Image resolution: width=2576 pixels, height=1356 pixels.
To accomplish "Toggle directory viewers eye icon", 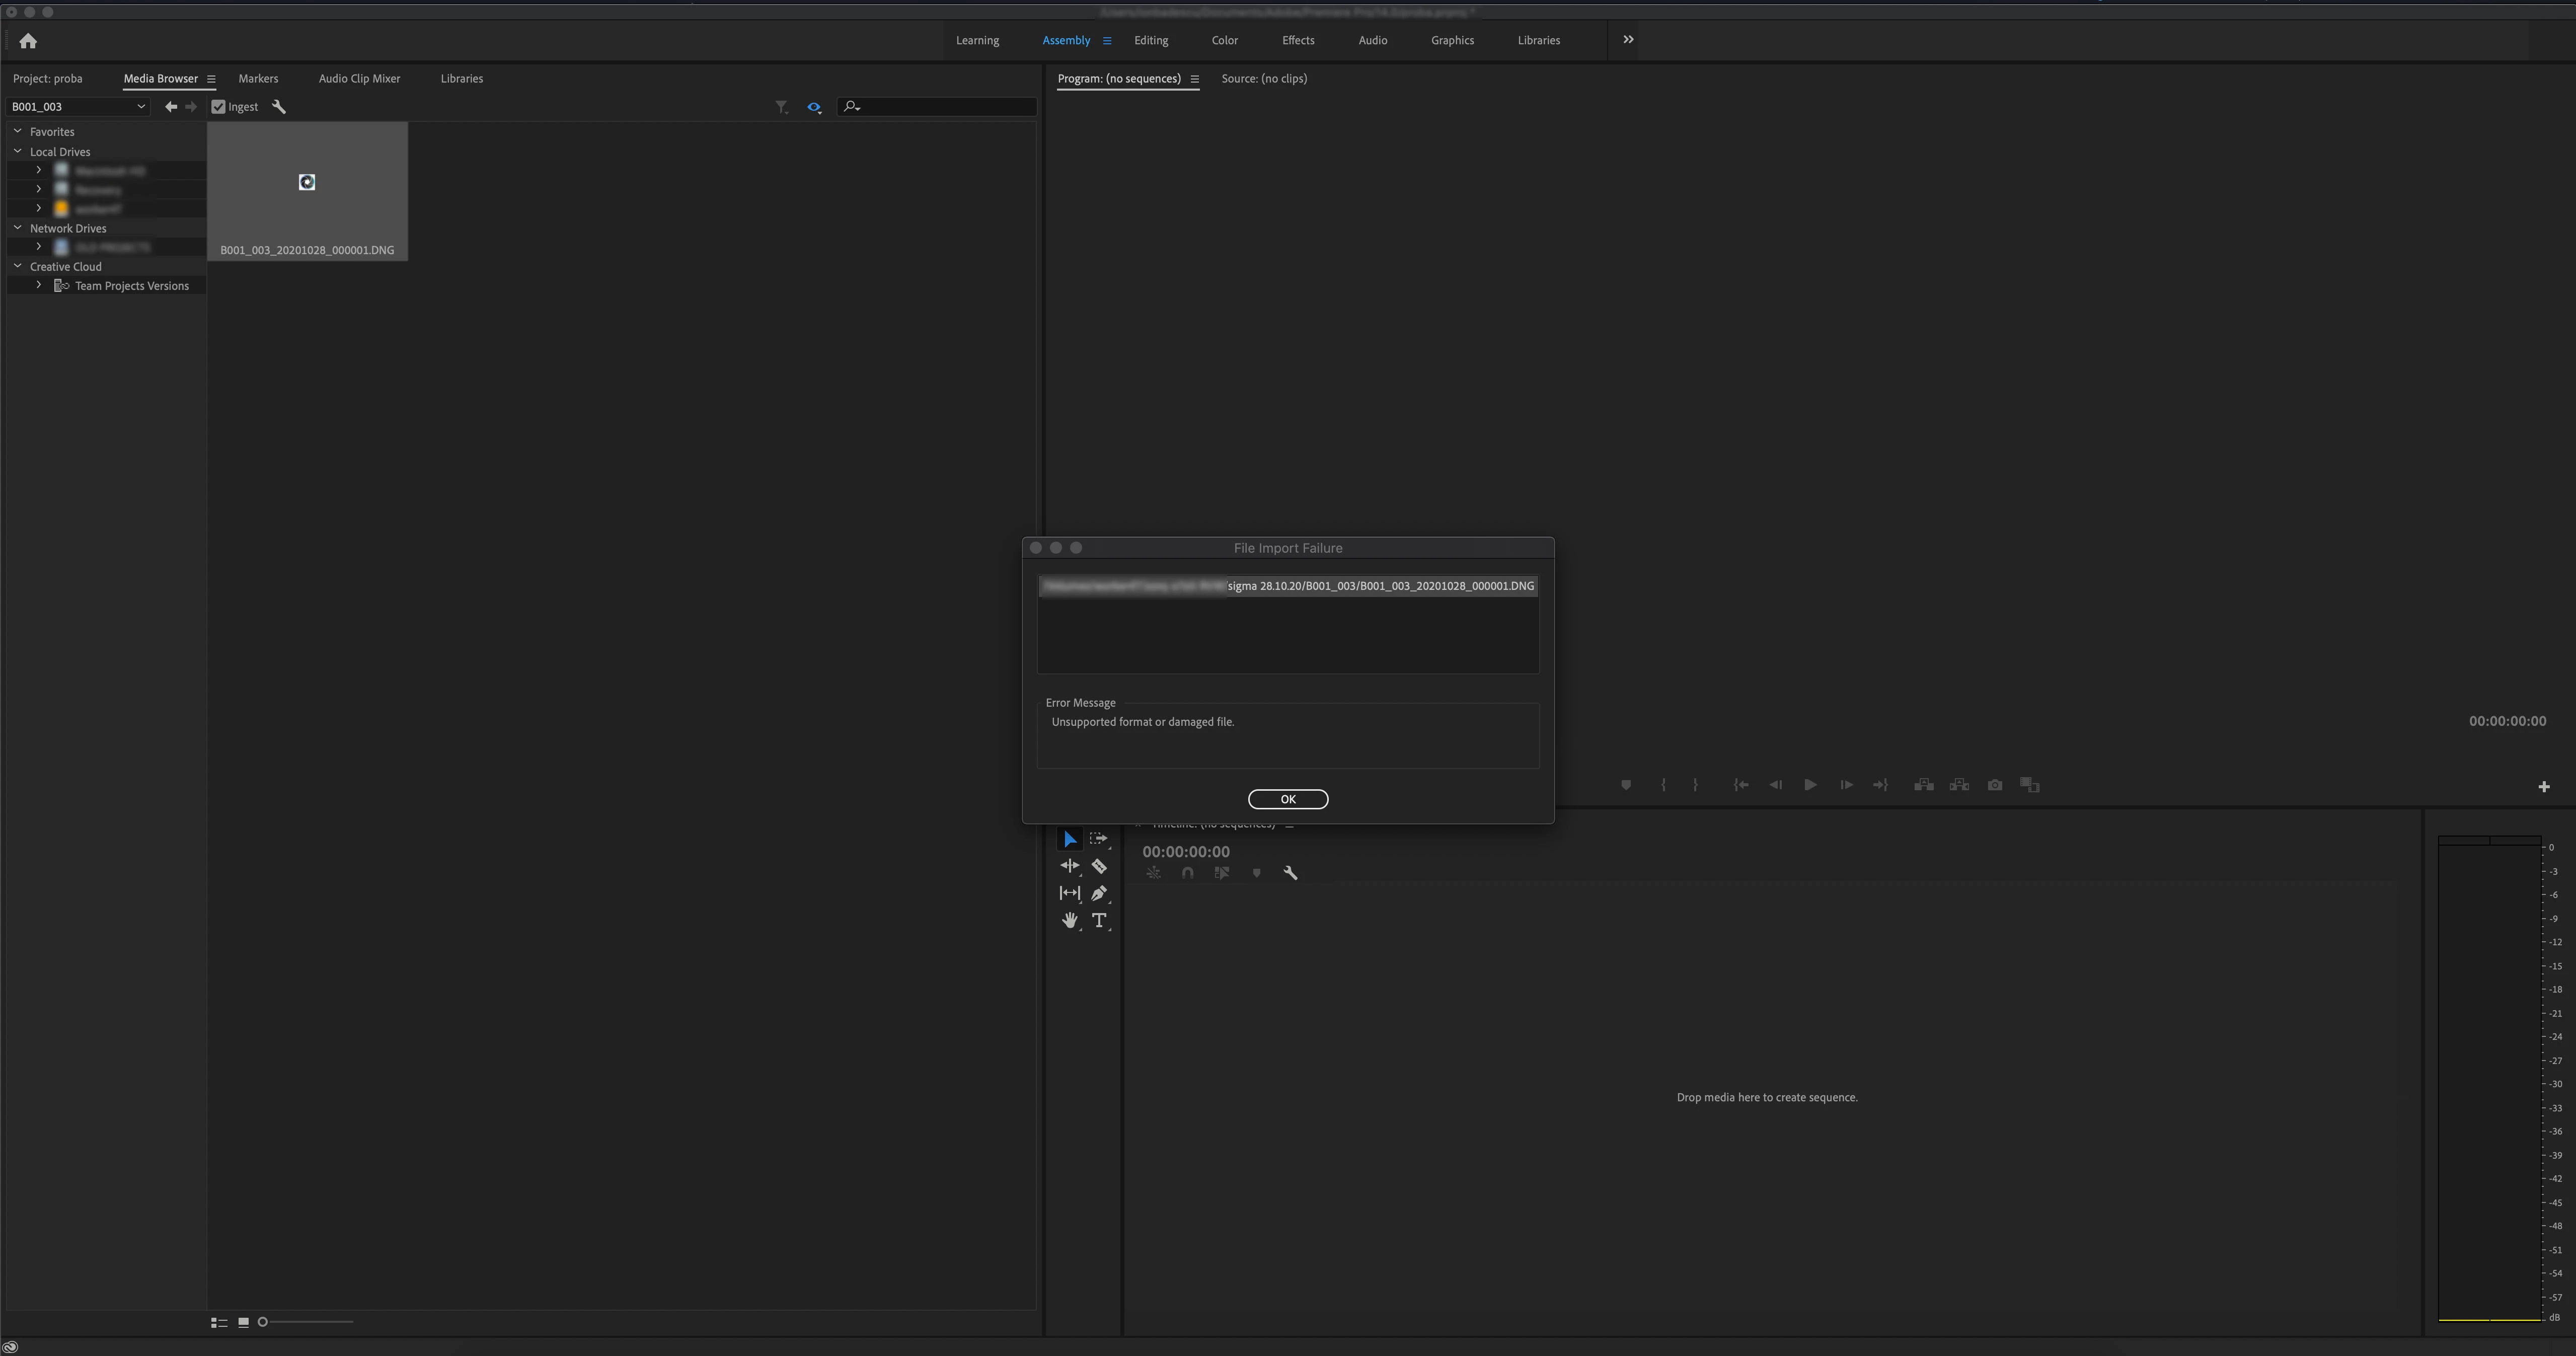I will tap(814, 107).
